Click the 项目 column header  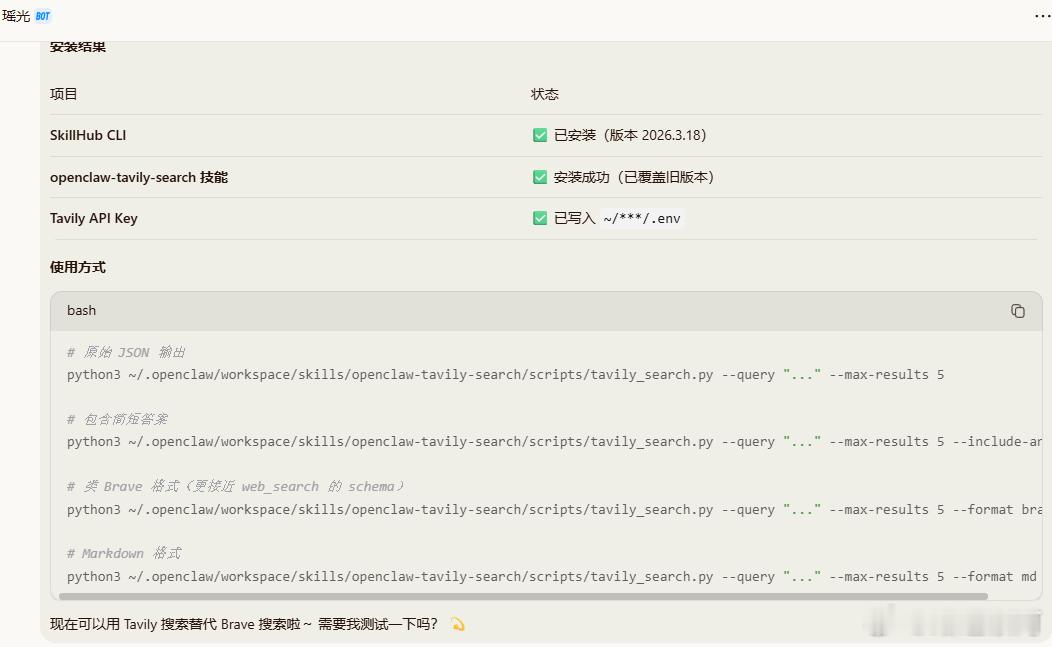pos(64,94)
